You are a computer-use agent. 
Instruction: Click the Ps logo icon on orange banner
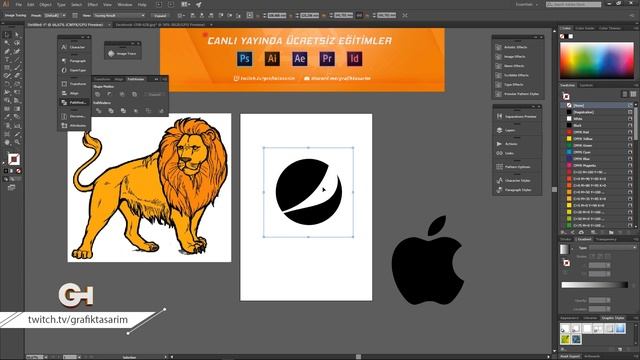click(244, 59)
